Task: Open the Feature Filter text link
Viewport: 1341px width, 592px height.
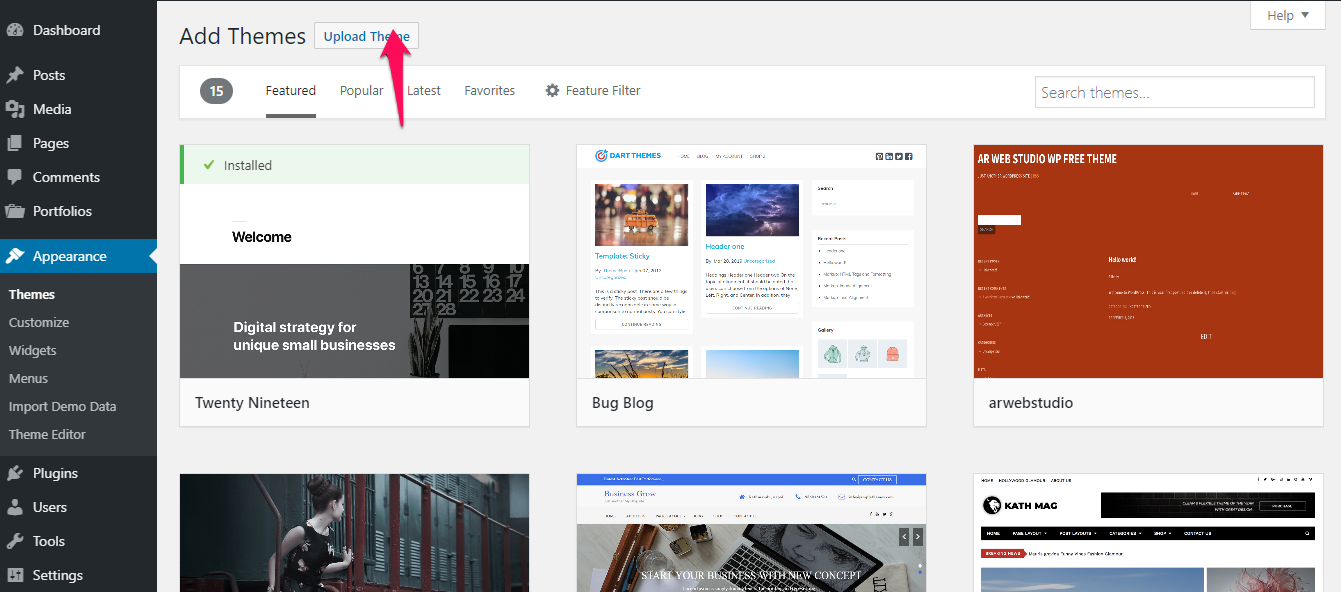Action: click(x=603, y=90)
